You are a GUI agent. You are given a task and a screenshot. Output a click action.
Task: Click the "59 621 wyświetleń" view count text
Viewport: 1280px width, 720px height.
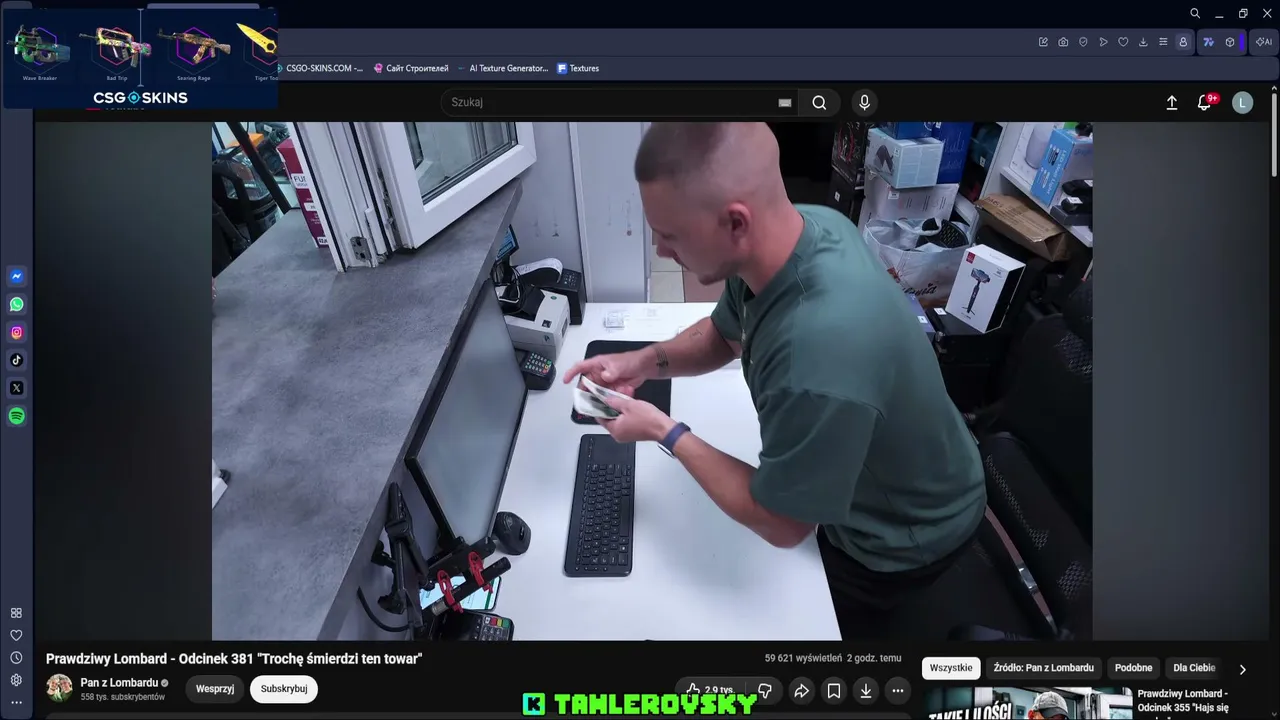tap(803, 658)
